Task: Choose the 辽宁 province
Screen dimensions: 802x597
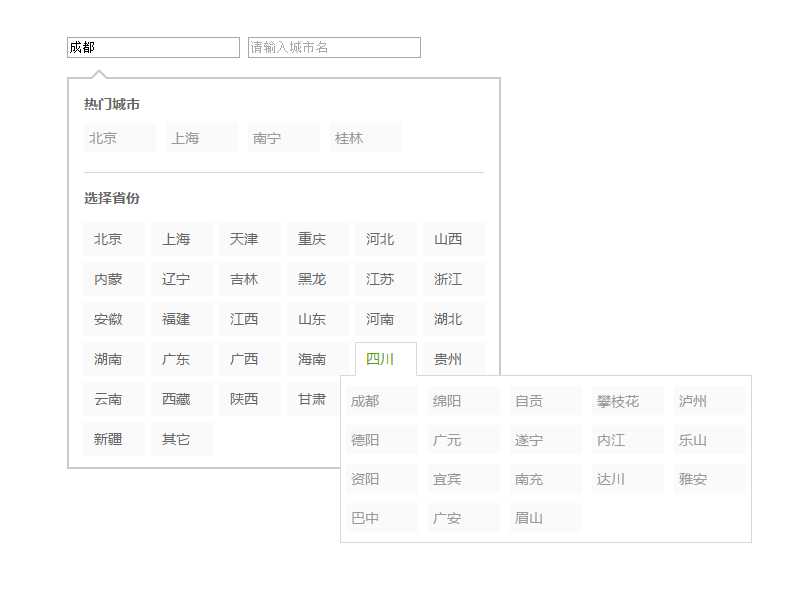Action: point(182,279)
